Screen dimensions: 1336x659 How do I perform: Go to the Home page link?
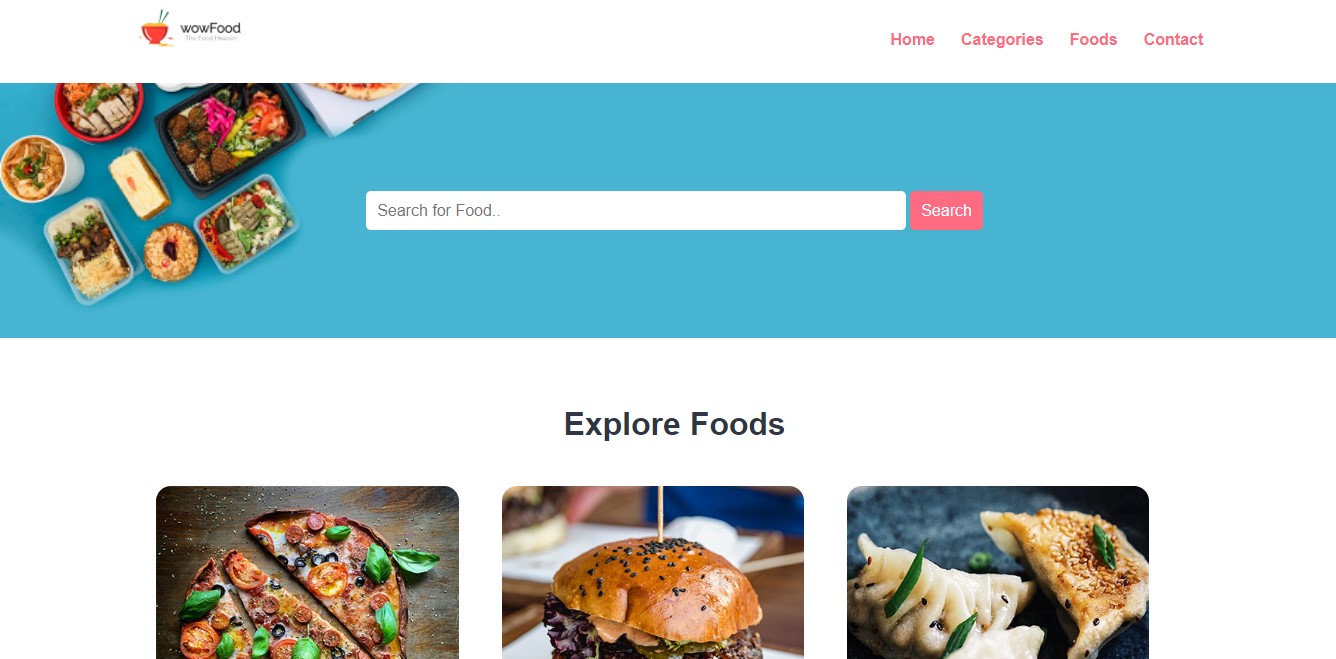click(x=912, y=39)
